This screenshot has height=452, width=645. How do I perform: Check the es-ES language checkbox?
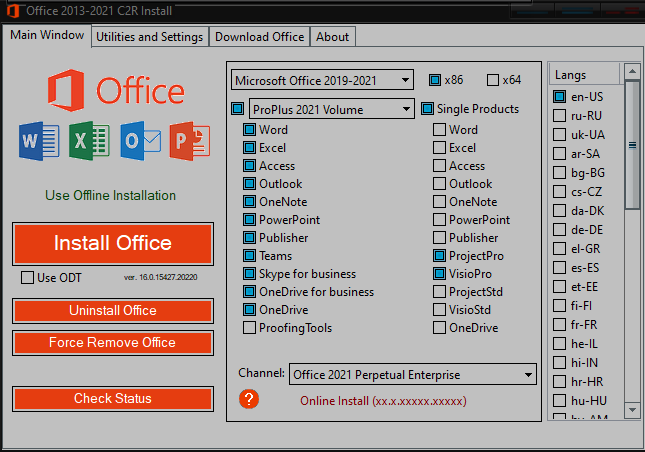point(559,268)
